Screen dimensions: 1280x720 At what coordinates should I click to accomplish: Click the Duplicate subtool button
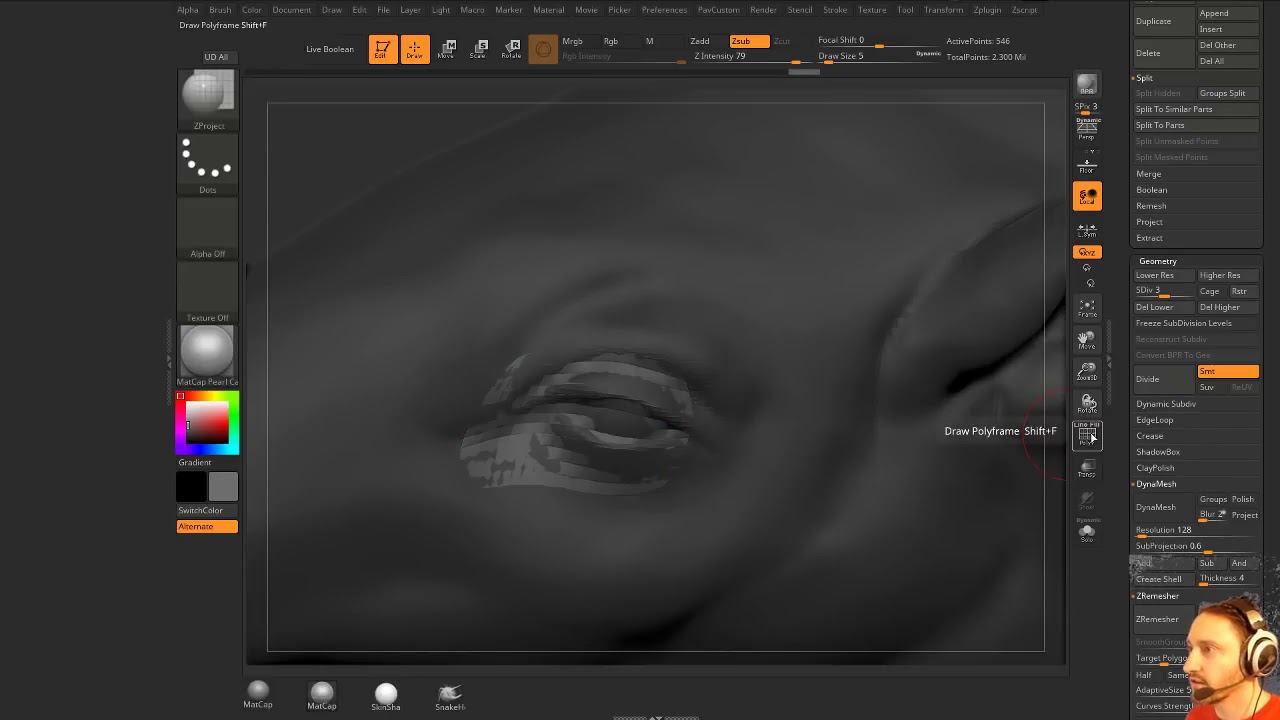tap(1162, 21)
